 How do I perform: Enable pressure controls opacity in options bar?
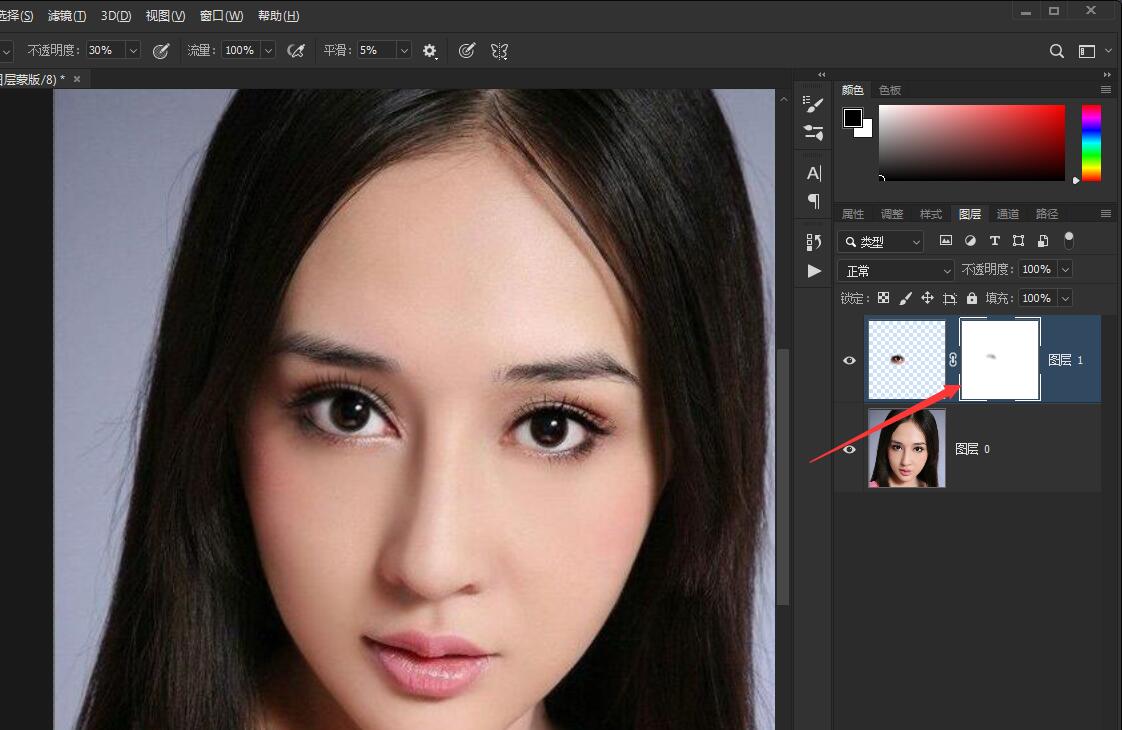(161, 50)
